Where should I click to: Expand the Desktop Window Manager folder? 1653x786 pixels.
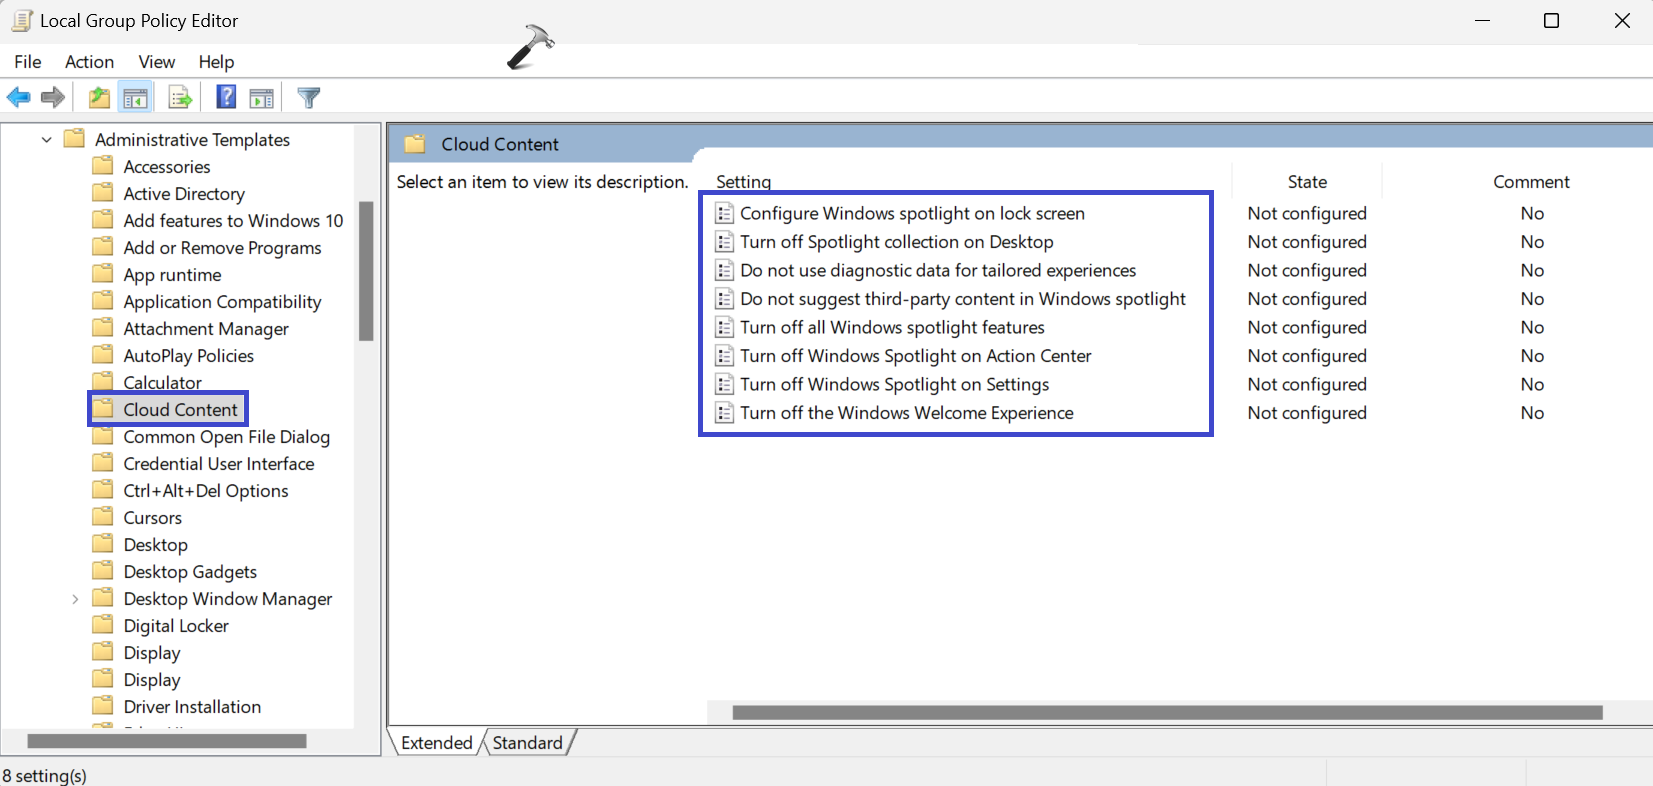point(75,599)
